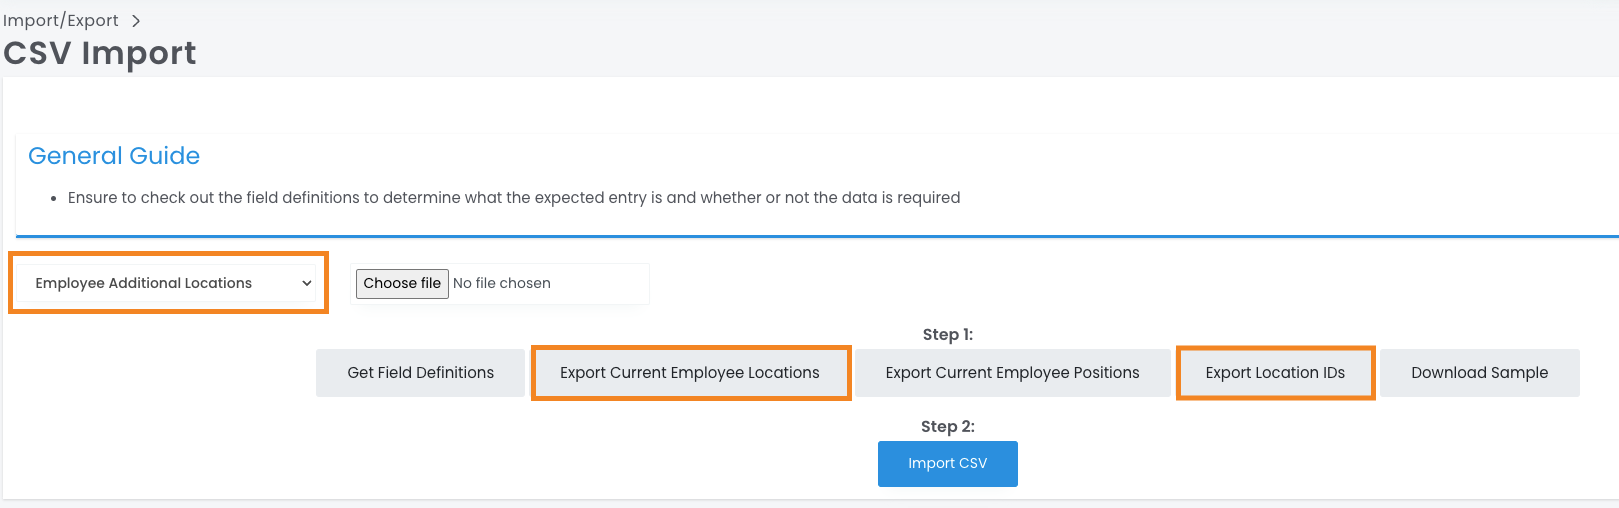Export Current Employee Positions
Screen dimensions: 1619x508
[1012, 373]
